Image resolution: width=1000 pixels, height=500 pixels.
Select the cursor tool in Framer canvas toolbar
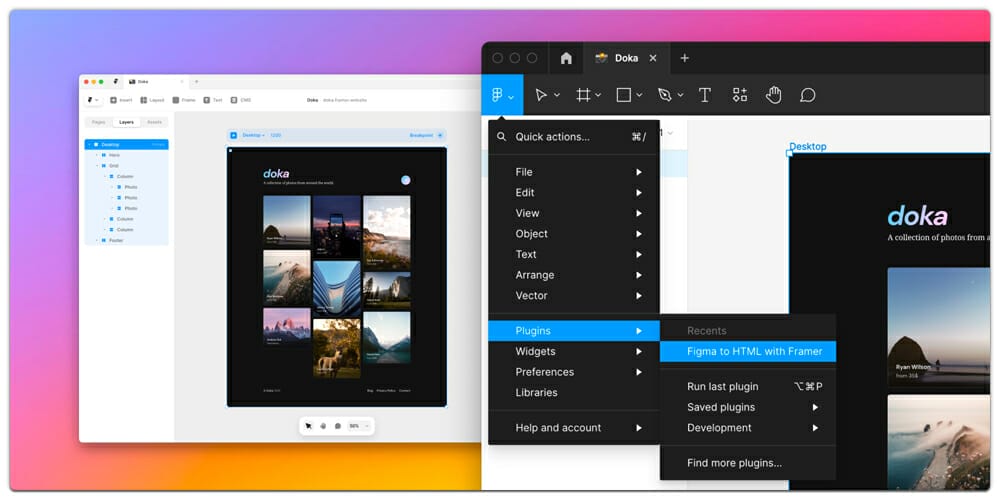click(309, 426)
